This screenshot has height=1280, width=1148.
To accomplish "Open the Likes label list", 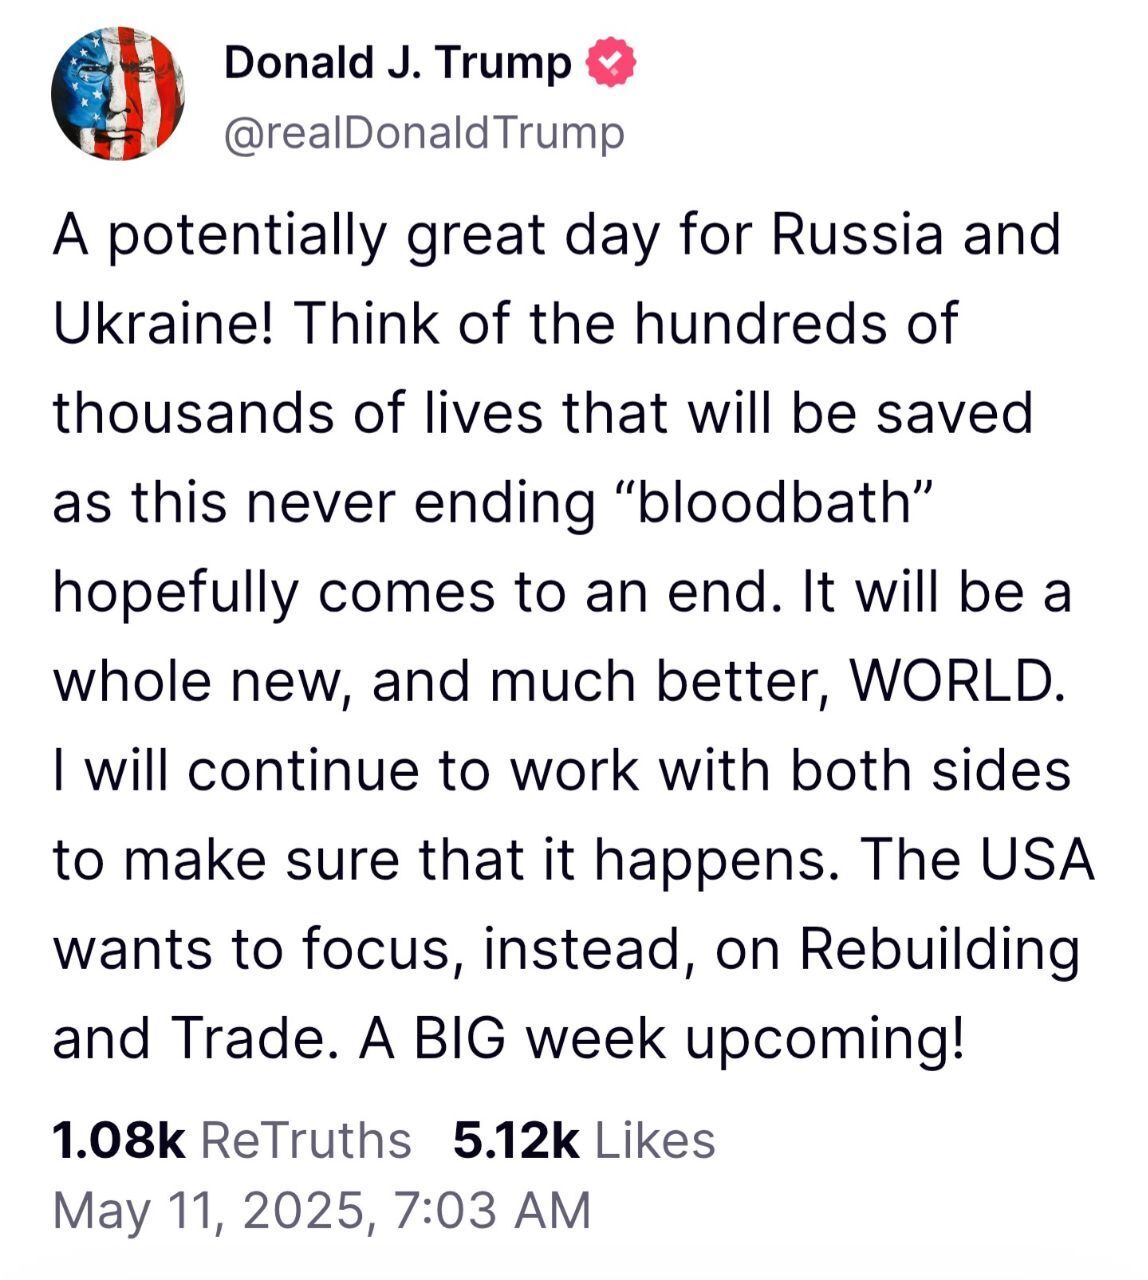I will 655,1140.
